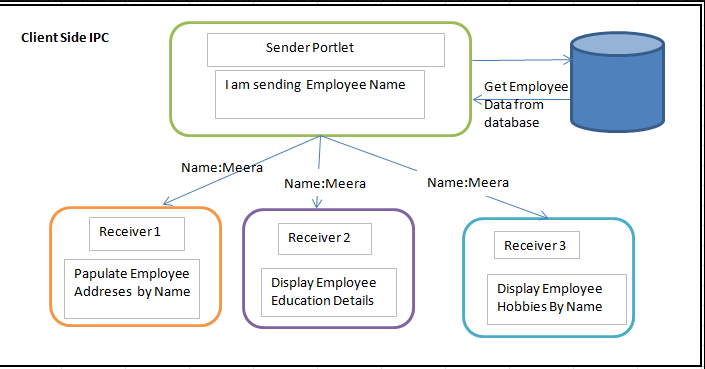The width and height of the screenshot is (705, 369).
Task: Click the Receiver 2 label box
Action: tap(325, 239)
